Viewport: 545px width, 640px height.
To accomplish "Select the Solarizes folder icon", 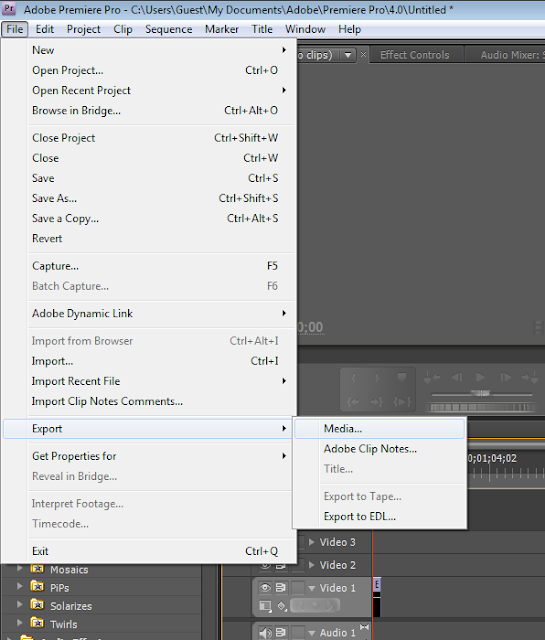I will point(37,604).
